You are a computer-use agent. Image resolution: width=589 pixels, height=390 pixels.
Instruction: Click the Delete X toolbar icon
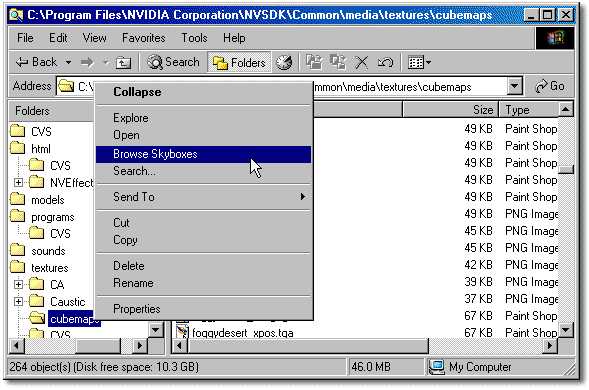pyautogui.click(x=361, y=62)
